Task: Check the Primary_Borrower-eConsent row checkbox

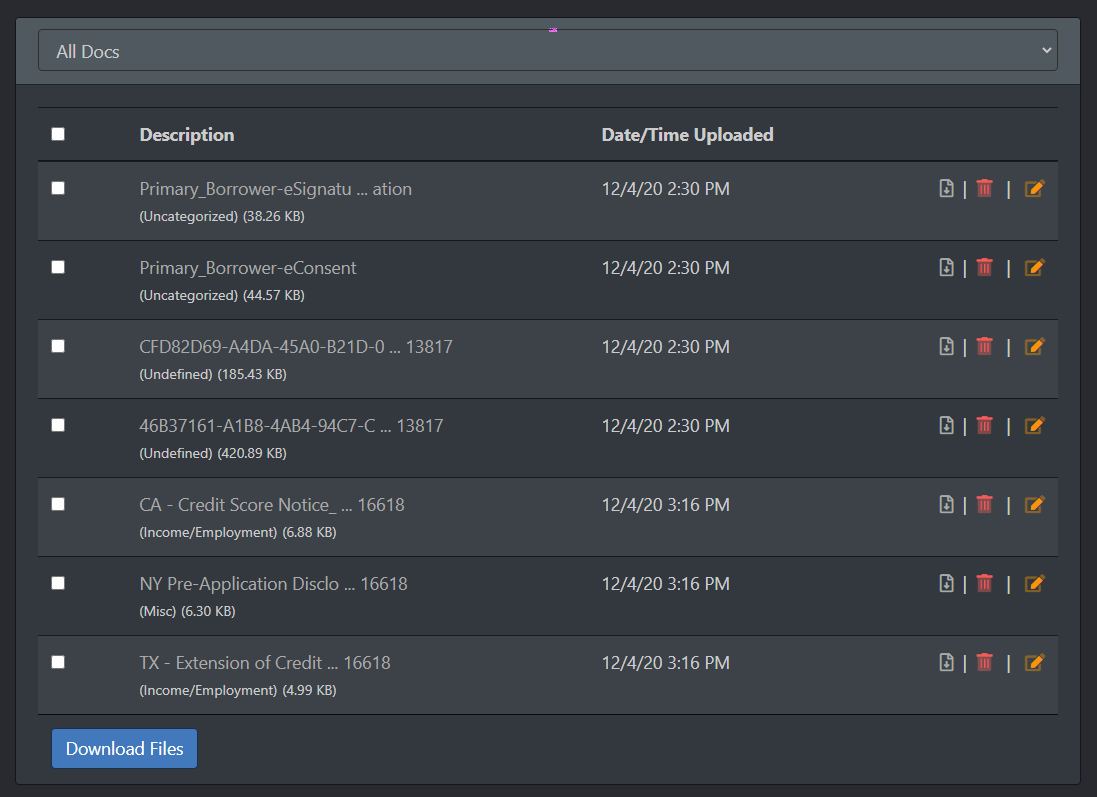Action: (x=58, y=267)
